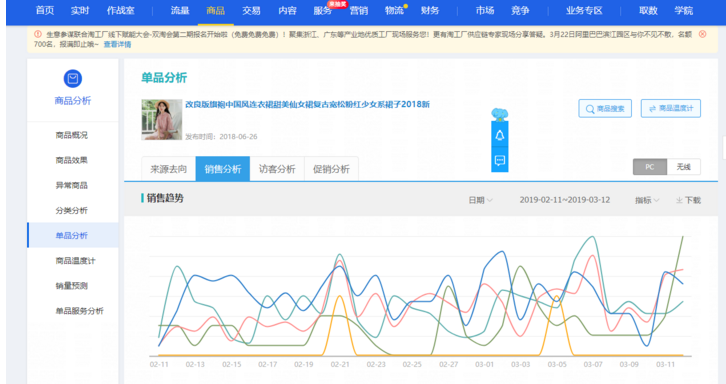
Task: Open 商品温度计 in sidebar
Action: tap(75, 260)
